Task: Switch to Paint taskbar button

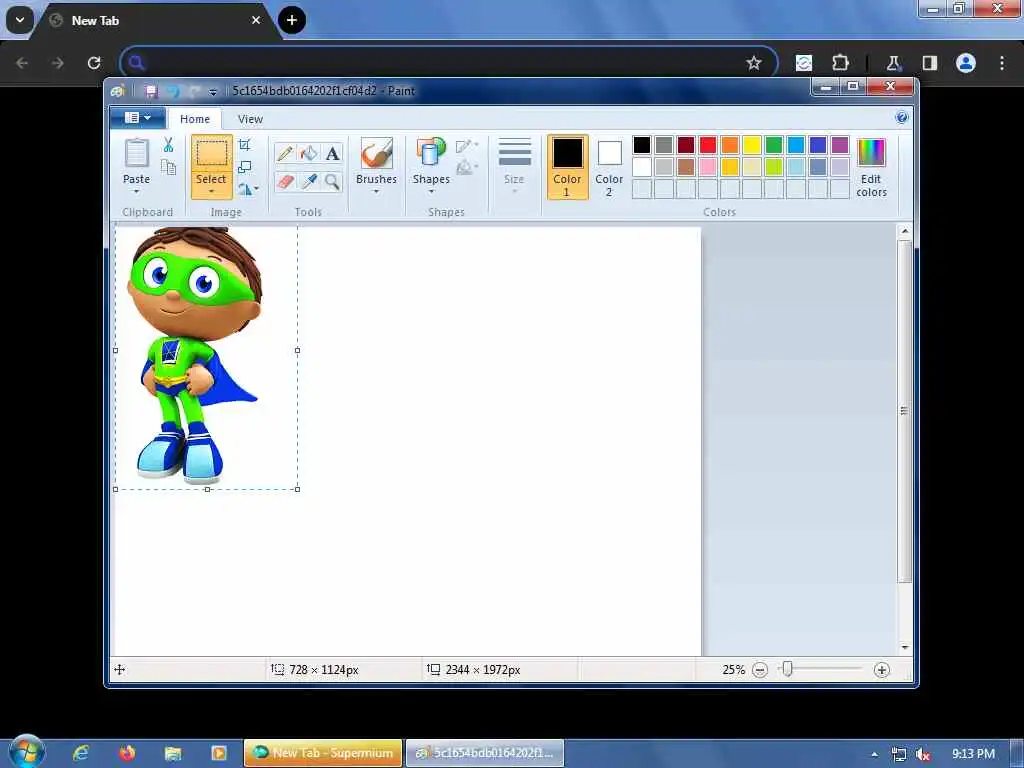Action: click(485, 753)
